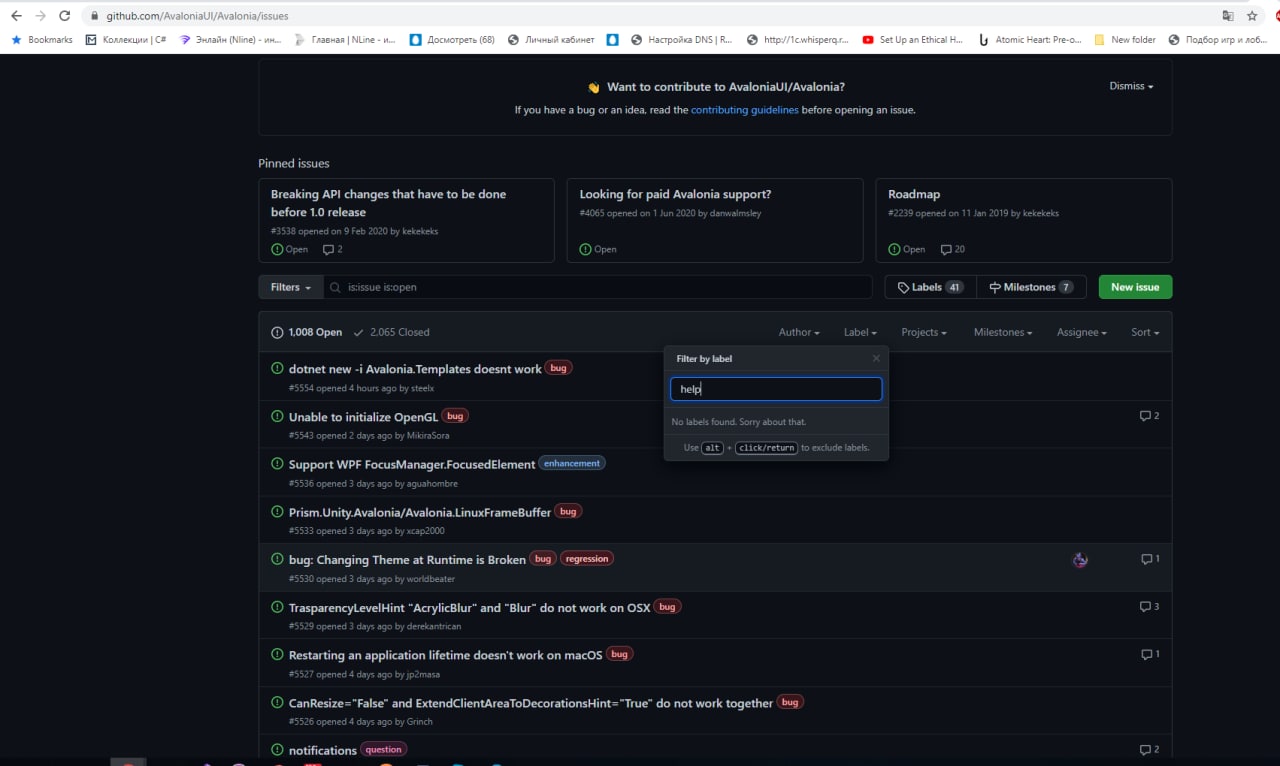Open the pinned Roadmap issue

tap(914, 194)
